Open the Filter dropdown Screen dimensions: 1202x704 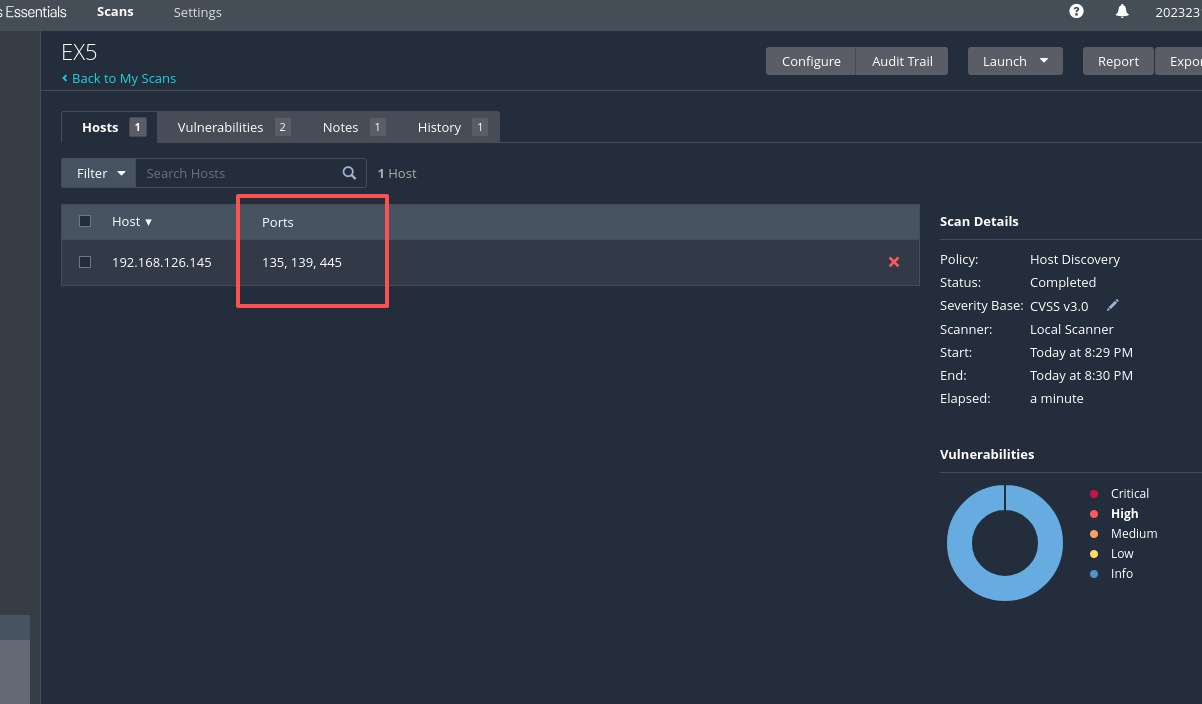pyautogui.click(x=98, y=173)
